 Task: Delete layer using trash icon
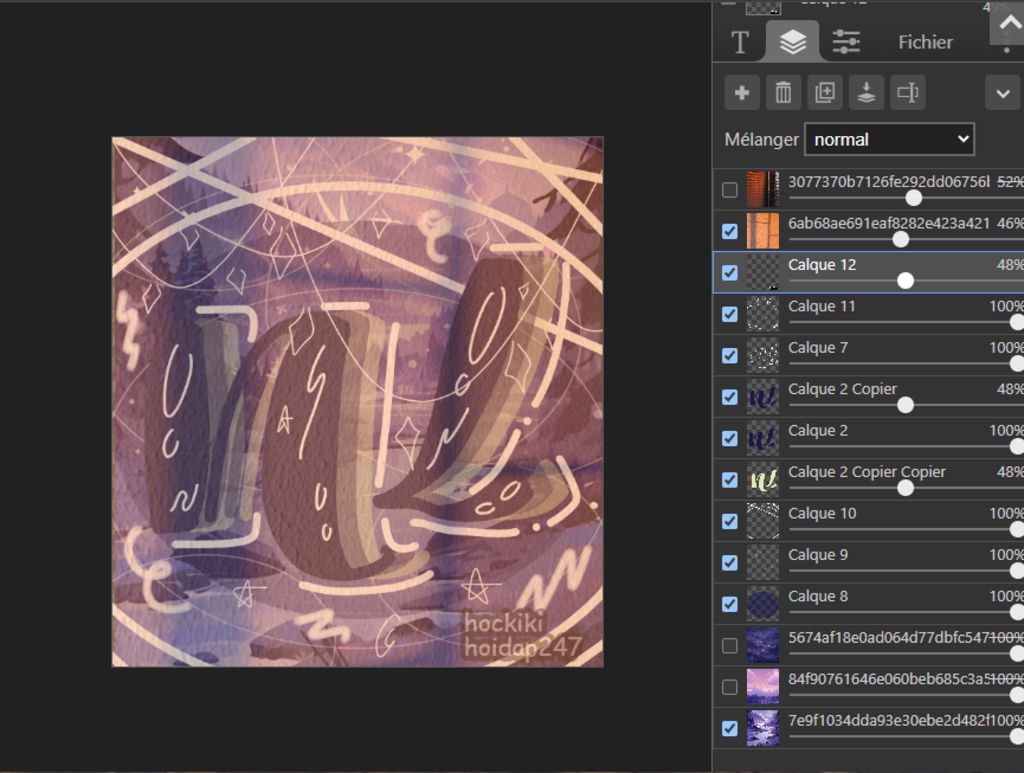[783, 93]
